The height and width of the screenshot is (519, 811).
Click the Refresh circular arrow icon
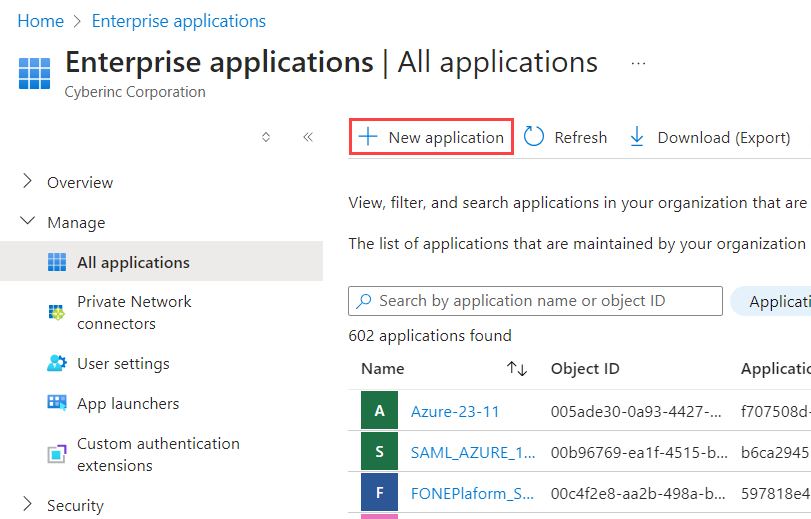click(x=534, y=137)
